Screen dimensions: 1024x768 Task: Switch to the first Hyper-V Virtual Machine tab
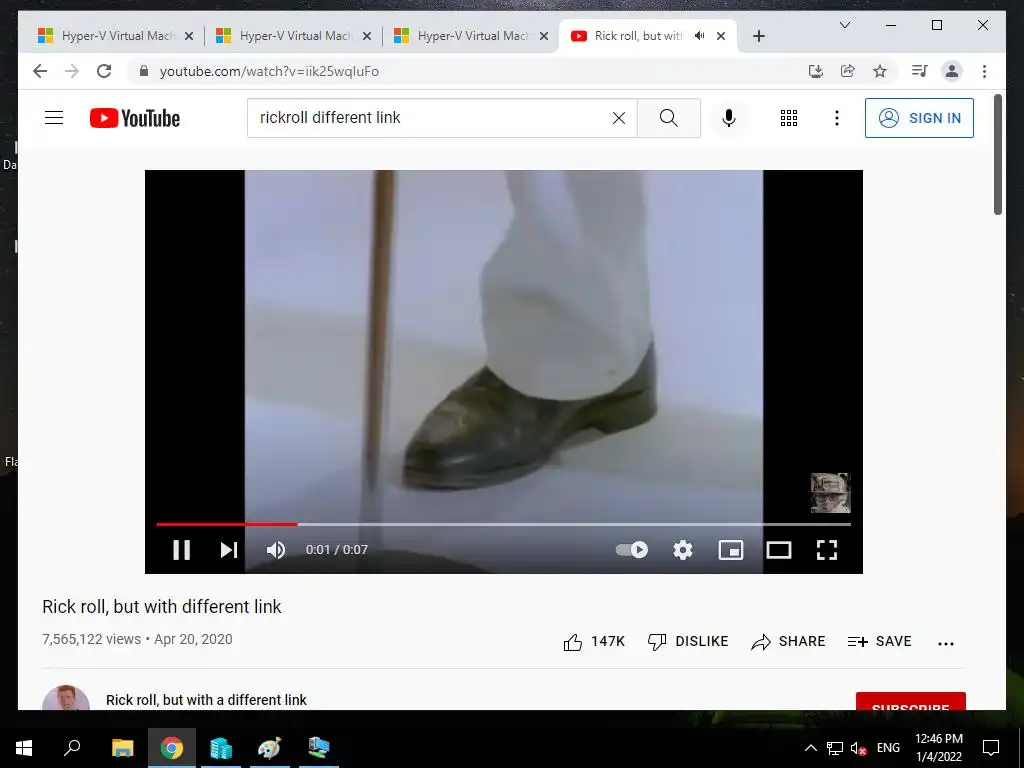[x=116, y=36]
